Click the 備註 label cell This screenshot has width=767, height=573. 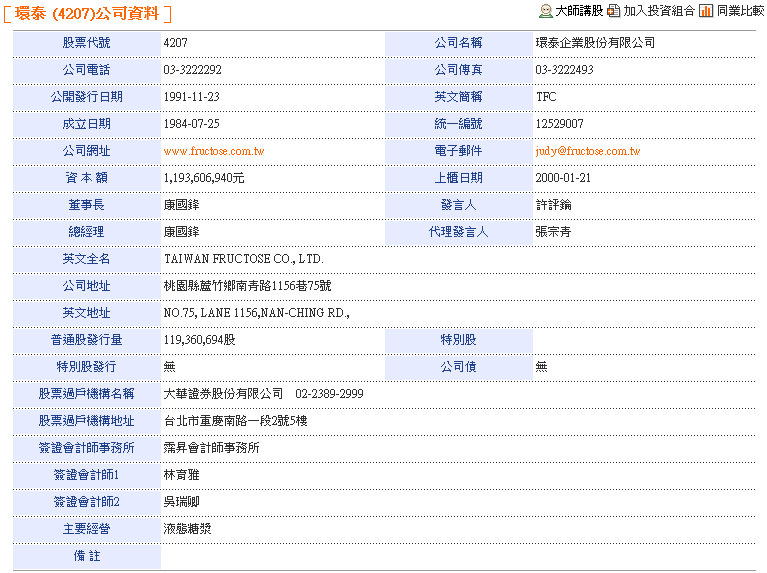tap(87, 556)
